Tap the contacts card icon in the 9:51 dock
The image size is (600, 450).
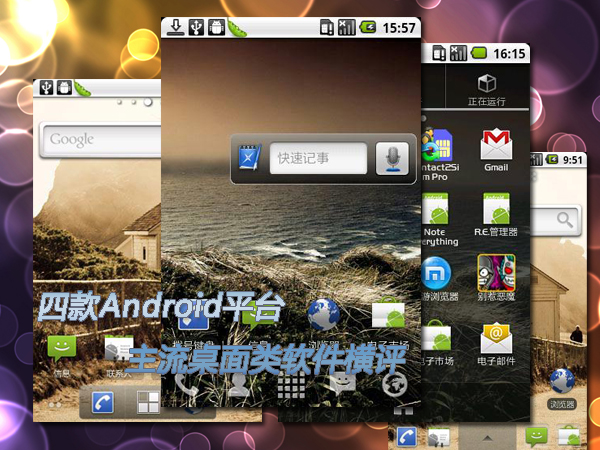[439, 438]
